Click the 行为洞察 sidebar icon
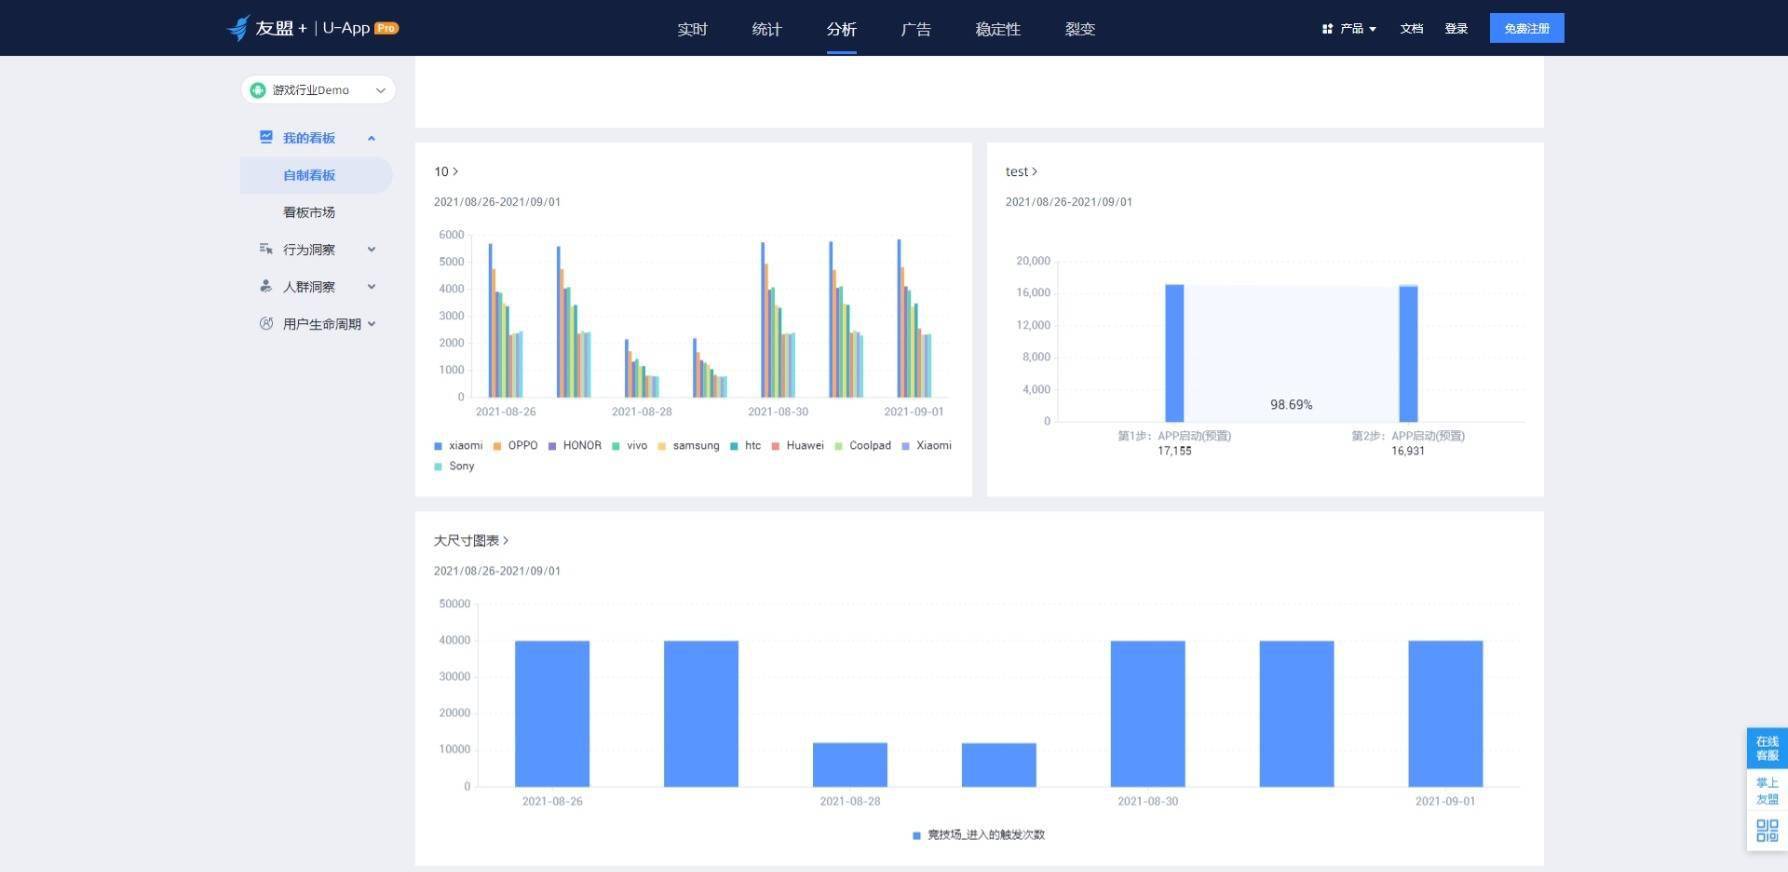1788x872 pixels. (266, 249)
